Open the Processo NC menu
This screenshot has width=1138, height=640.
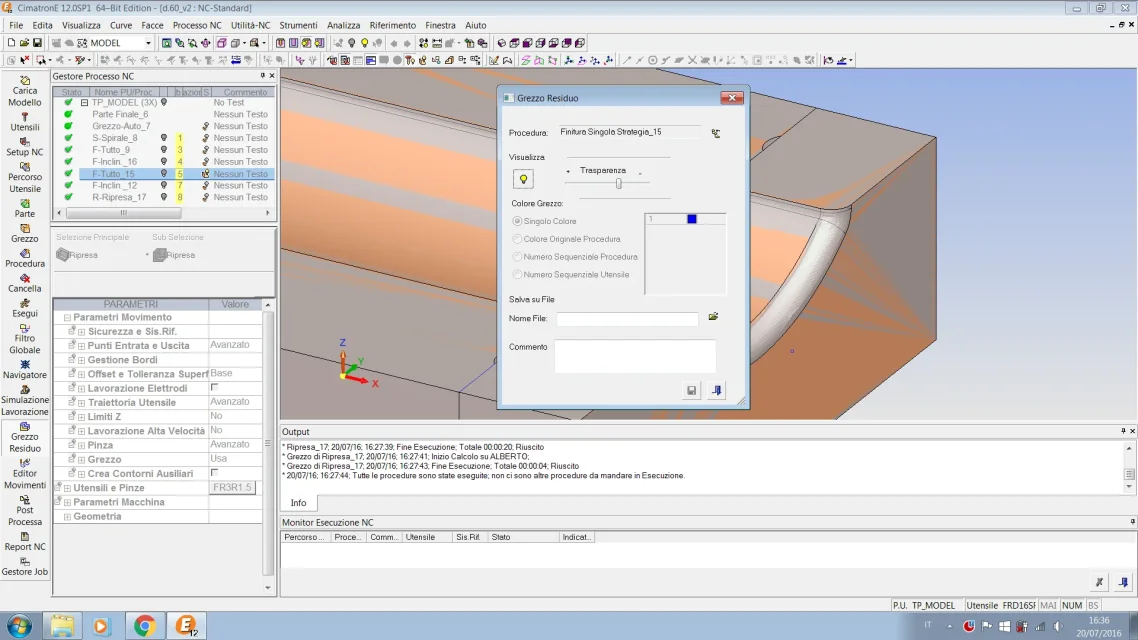[x=197, y=25]
